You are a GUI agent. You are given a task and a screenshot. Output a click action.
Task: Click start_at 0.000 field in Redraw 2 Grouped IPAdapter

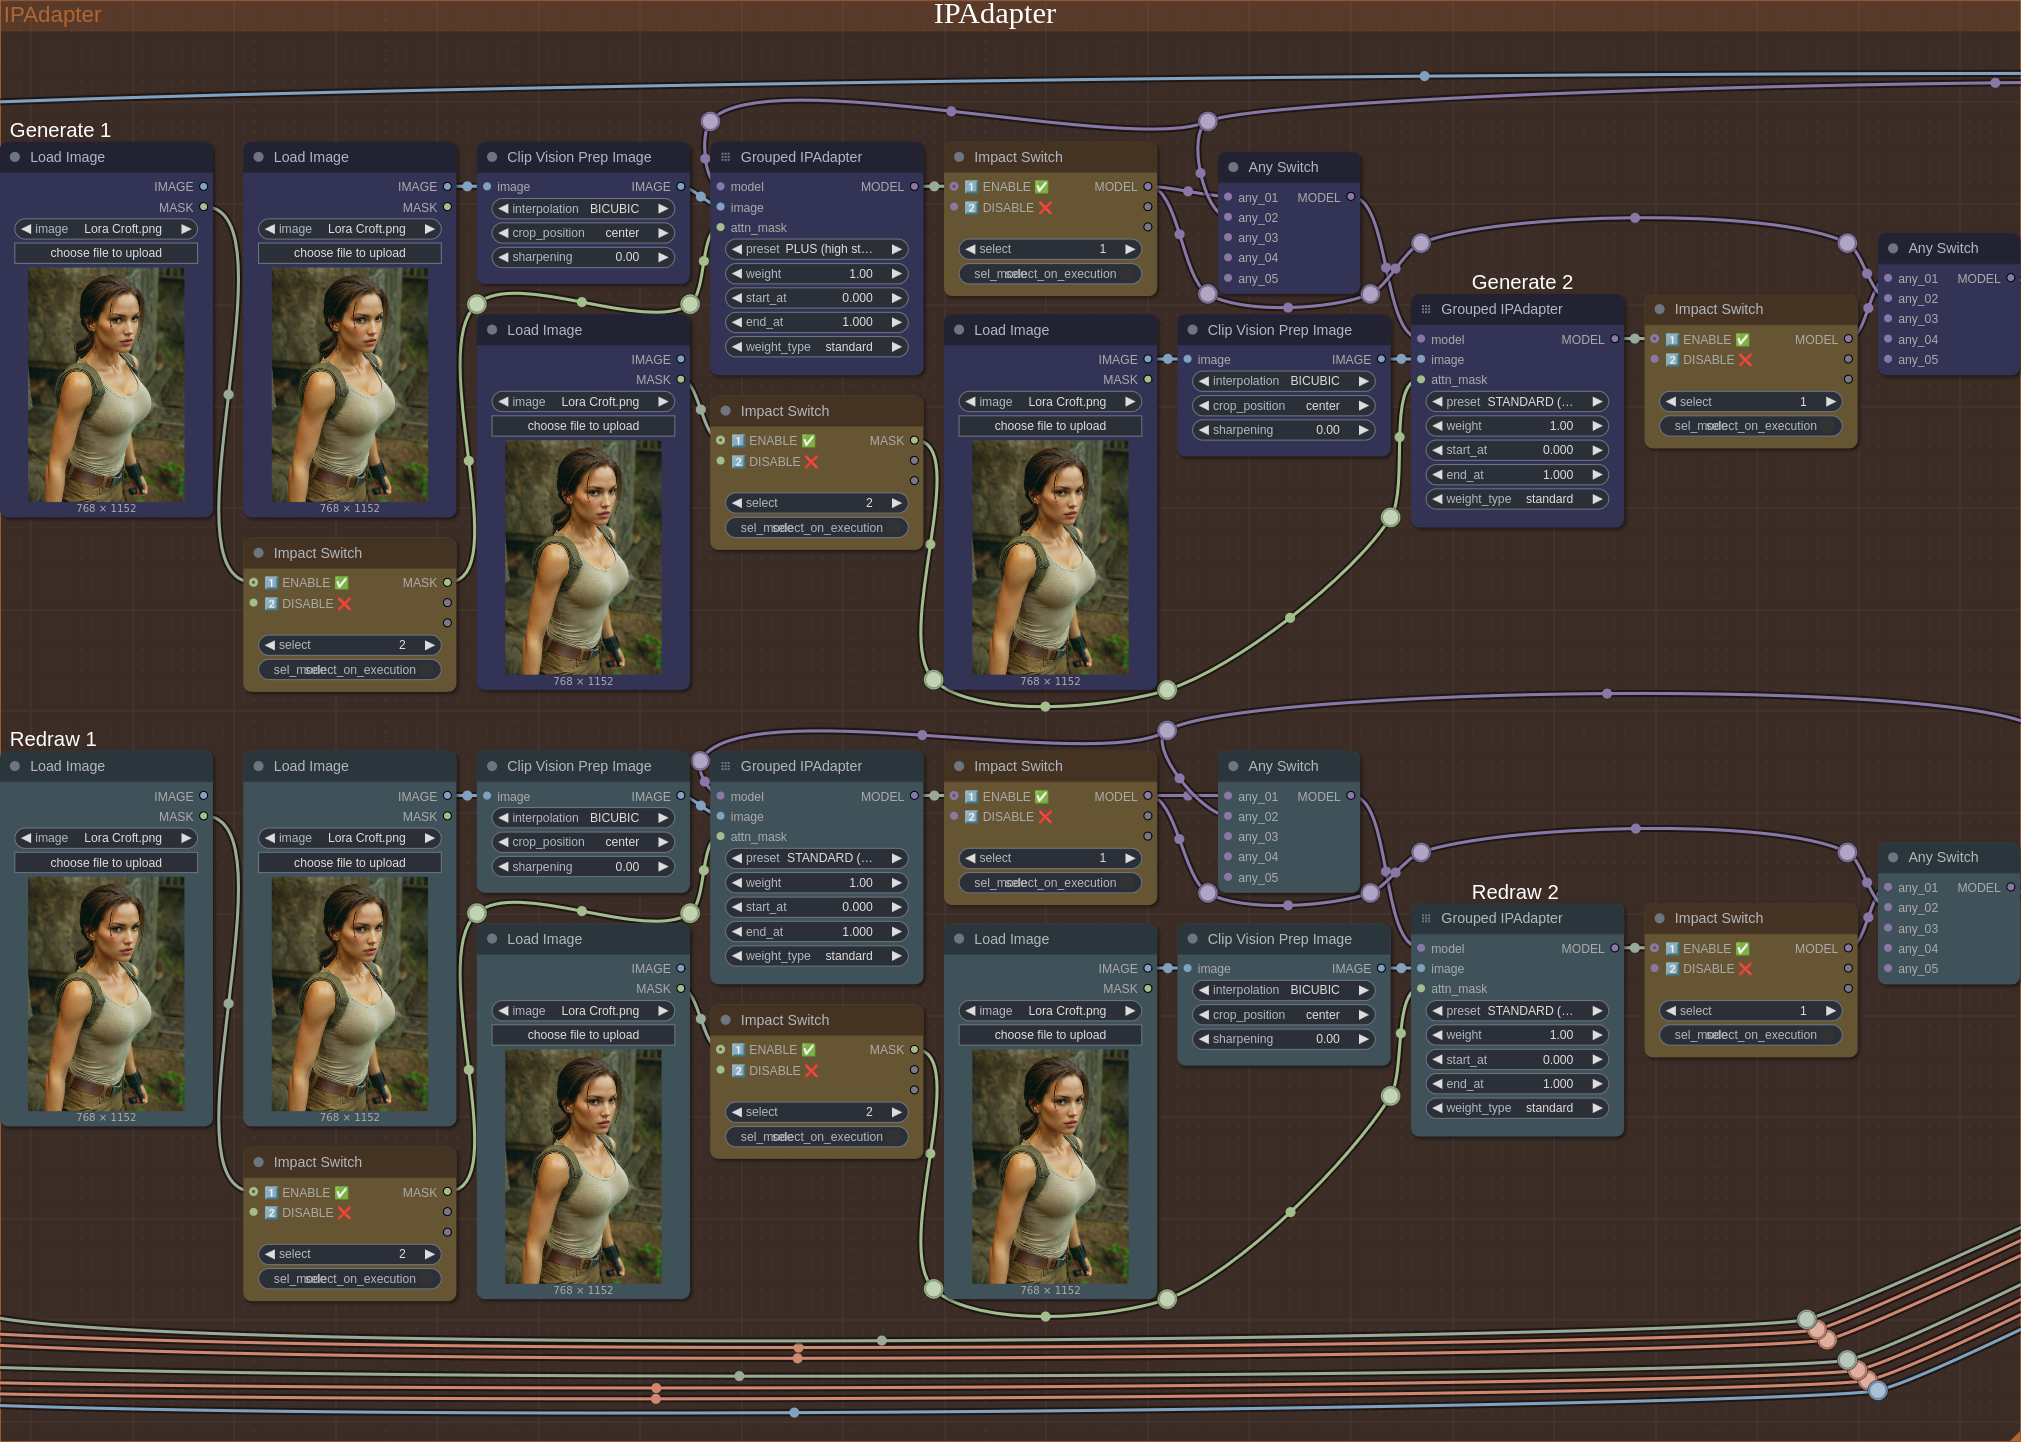[1517, 1060]
